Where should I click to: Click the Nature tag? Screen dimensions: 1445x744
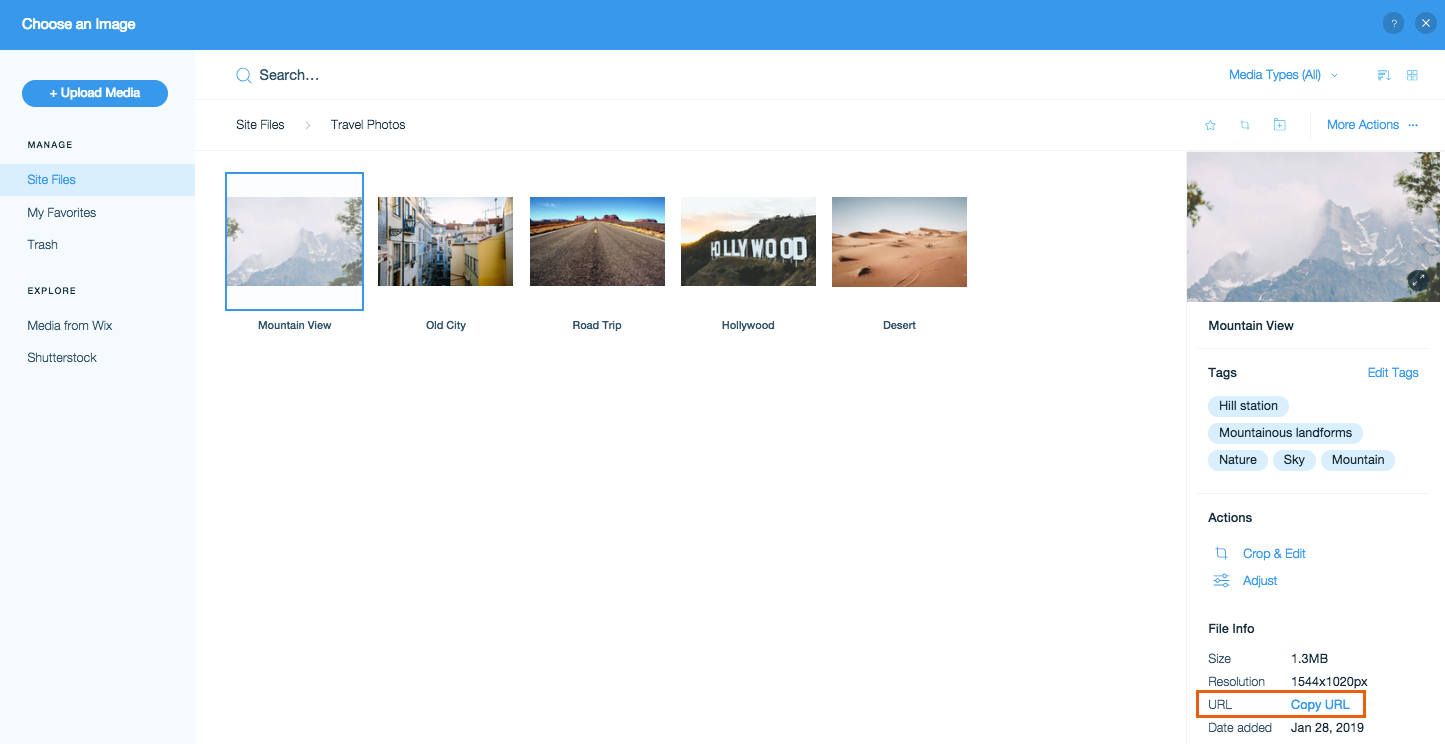point(1238,460)
